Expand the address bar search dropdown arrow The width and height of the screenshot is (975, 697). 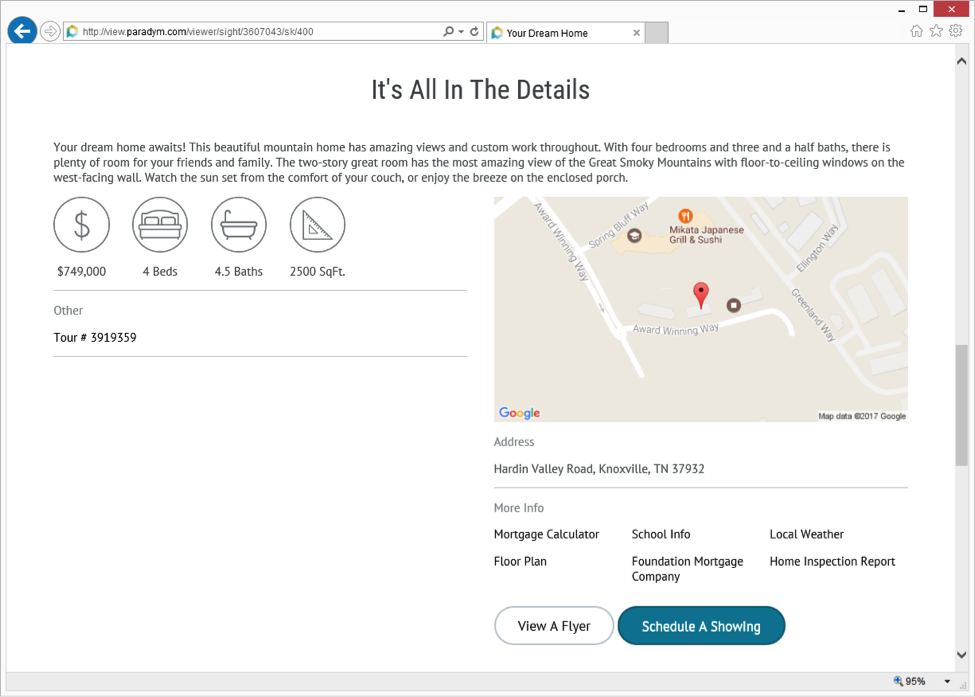(461, 32)
